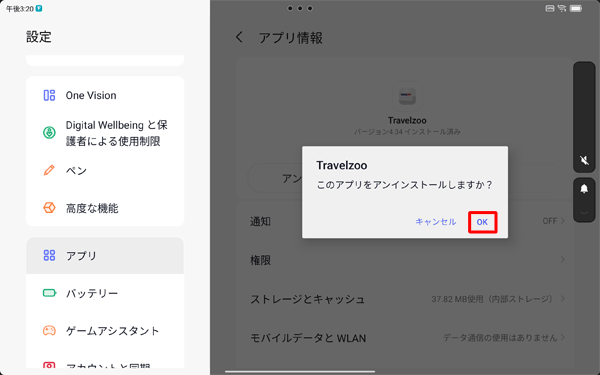This screenshot has width=600, height=375.
Task: Click the battery icon beside バッテリー
Action: (x=49, y=293)
